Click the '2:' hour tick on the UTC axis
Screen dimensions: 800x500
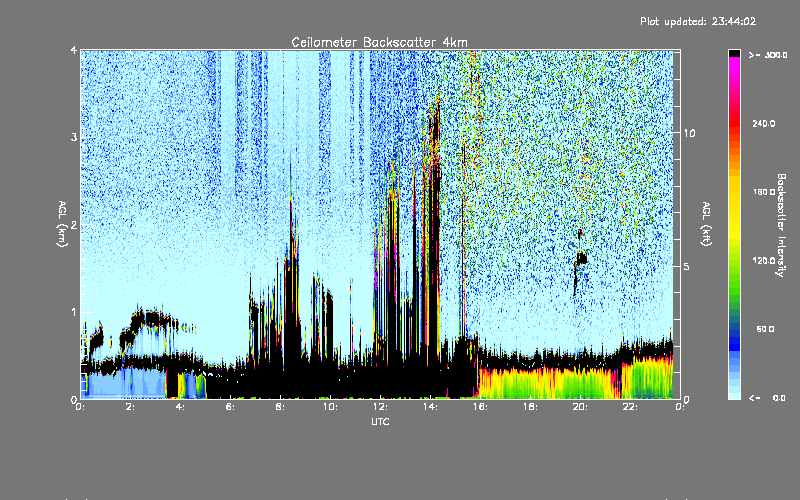pos(130,407)
